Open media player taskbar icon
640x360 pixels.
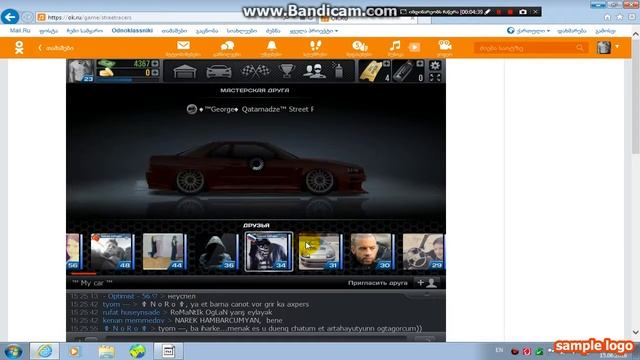click(x=74, y=351)
